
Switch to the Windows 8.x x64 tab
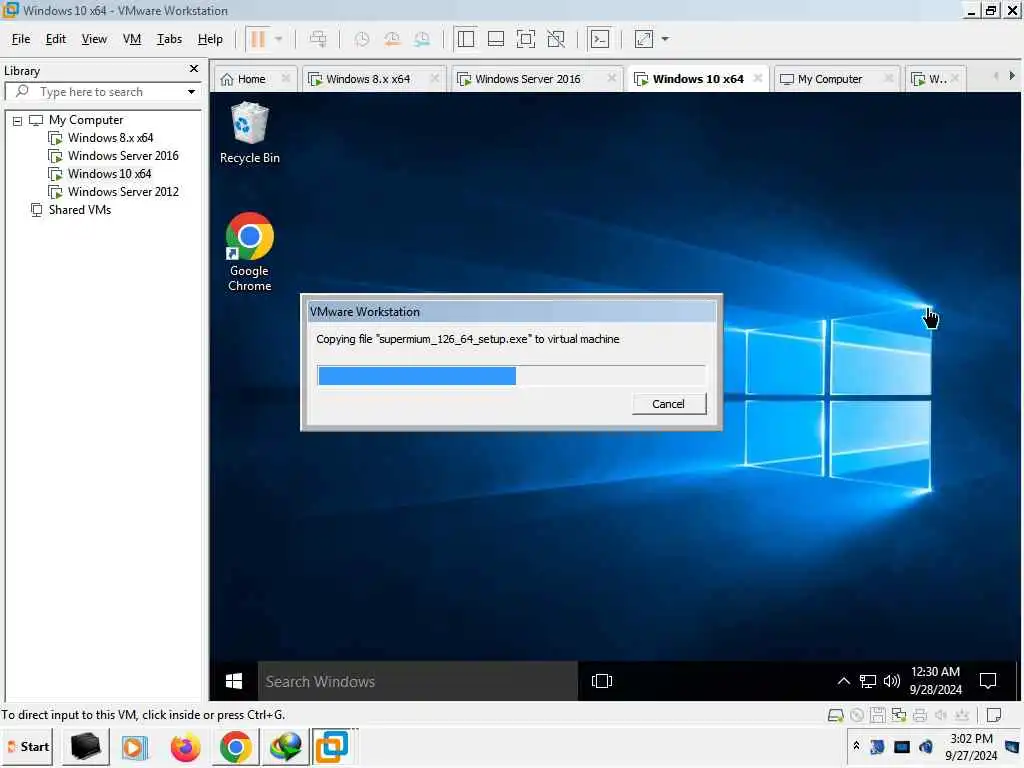click(x=368, y=79)
